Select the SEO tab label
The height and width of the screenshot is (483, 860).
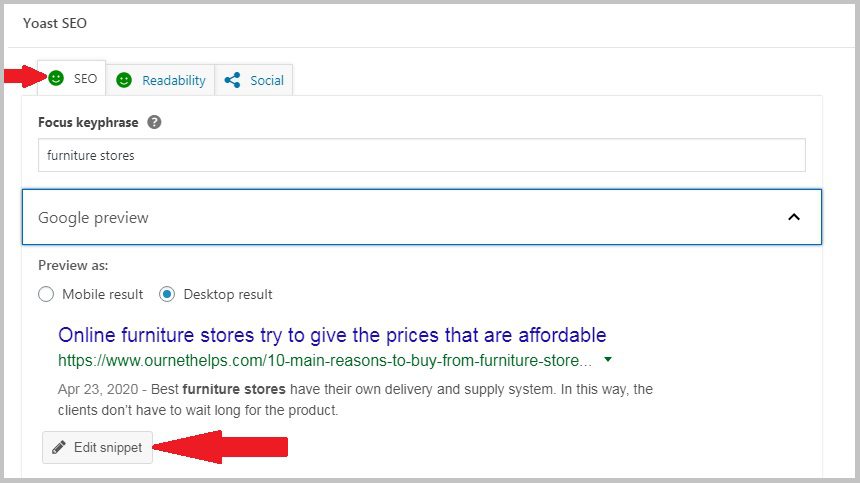pos(86,78)
